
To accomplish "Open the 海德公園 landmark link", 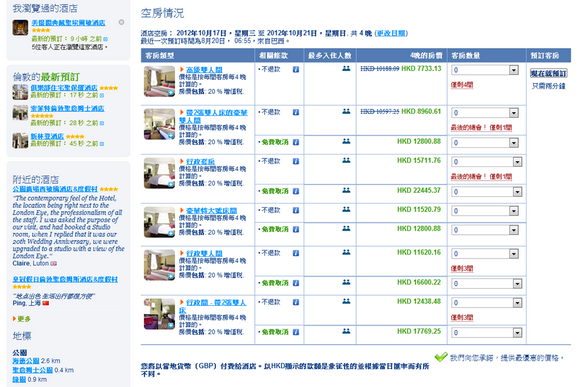I will tap(26, 361).
